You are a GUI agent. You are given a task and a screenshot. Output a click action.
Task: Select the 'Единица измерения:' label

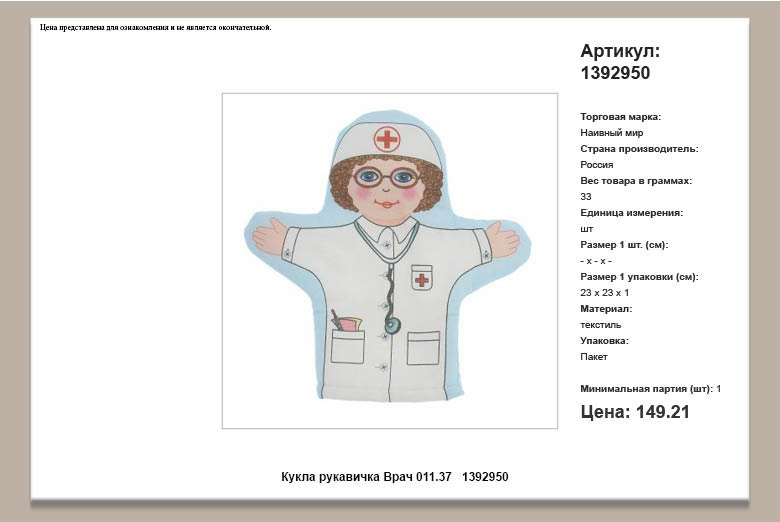pos(631,213)
